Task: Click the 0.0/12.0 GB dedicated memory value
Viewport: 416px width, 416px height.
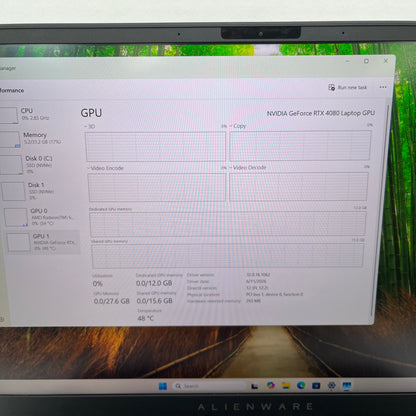Action: pos(154,283)
